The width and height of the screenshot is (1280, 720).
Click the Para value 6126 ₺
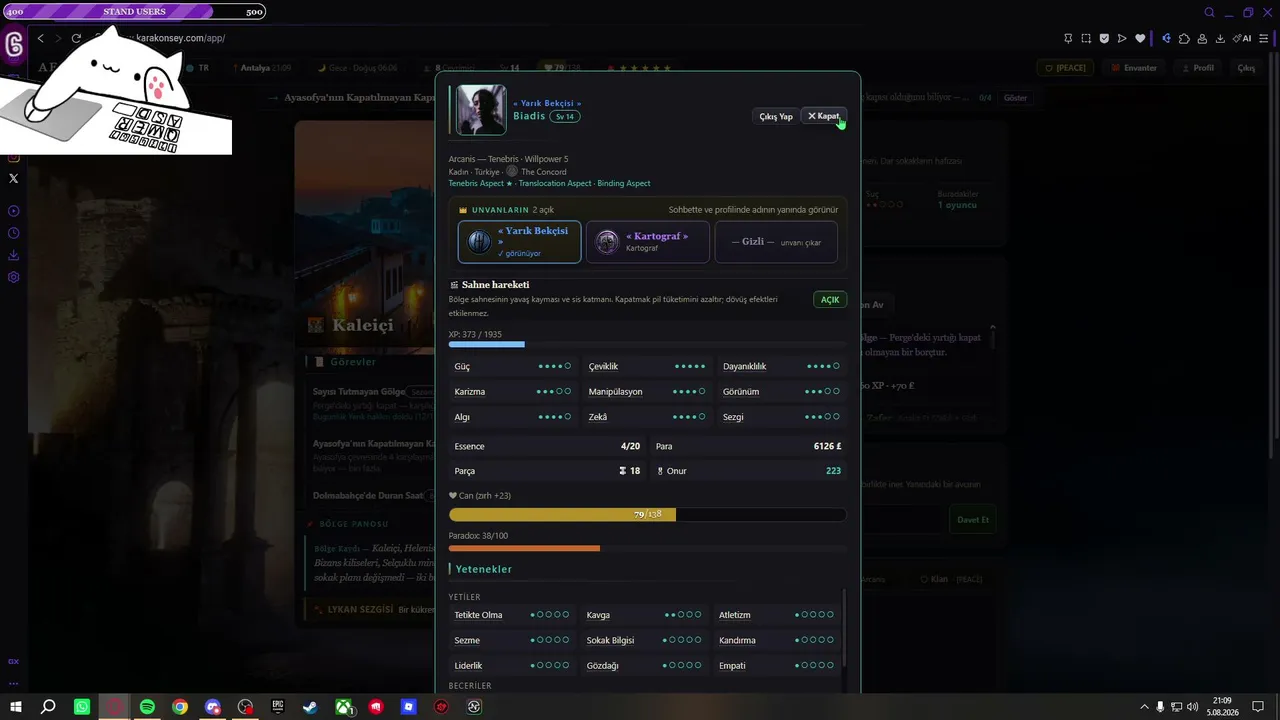827,446
